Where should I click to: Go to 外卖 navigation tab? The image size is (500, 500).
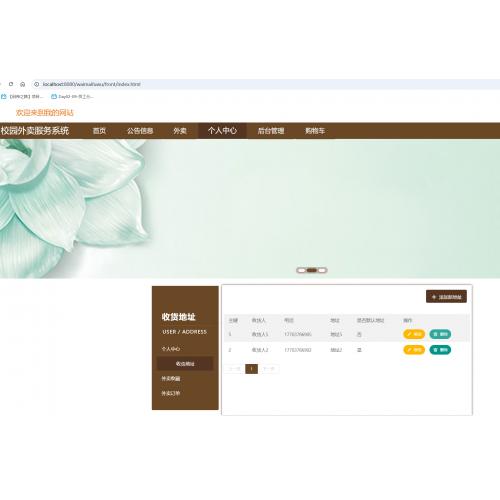click(x=180, y=131)
